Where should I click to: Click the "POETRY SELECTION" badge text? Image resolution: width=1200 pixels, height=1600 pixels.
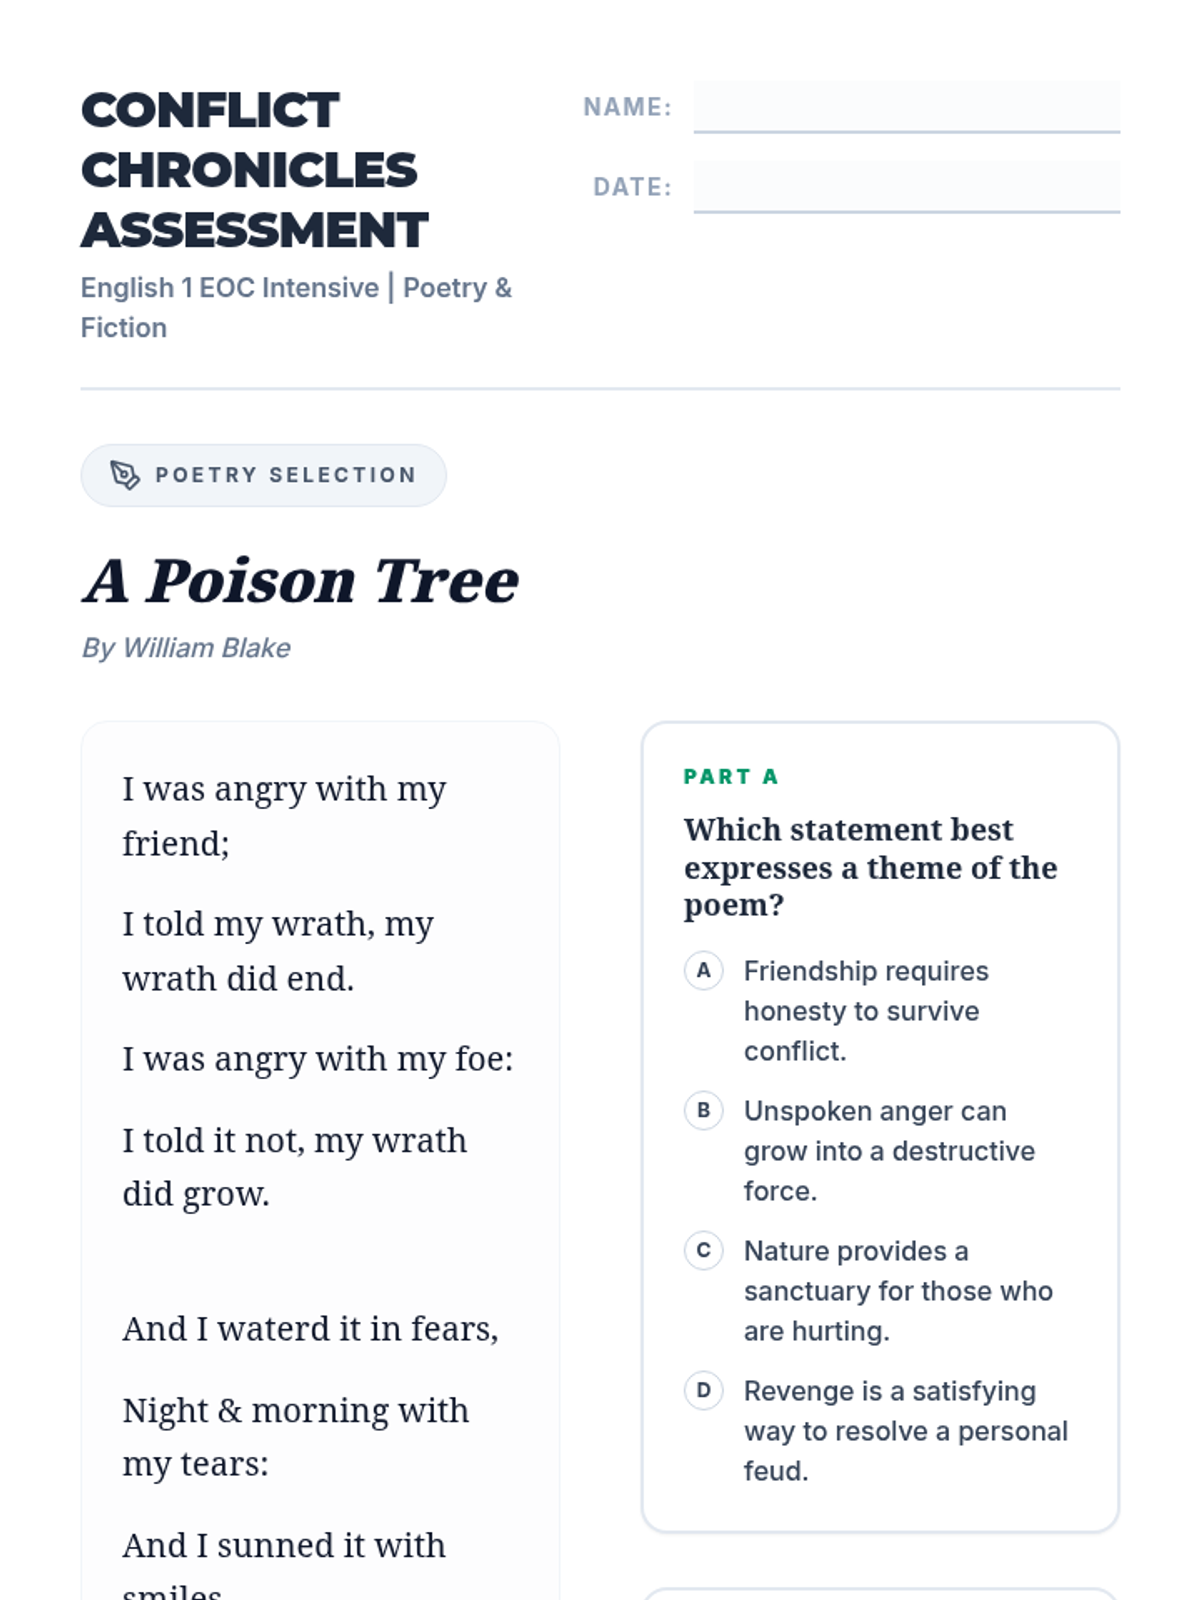[x=285, y=475]
